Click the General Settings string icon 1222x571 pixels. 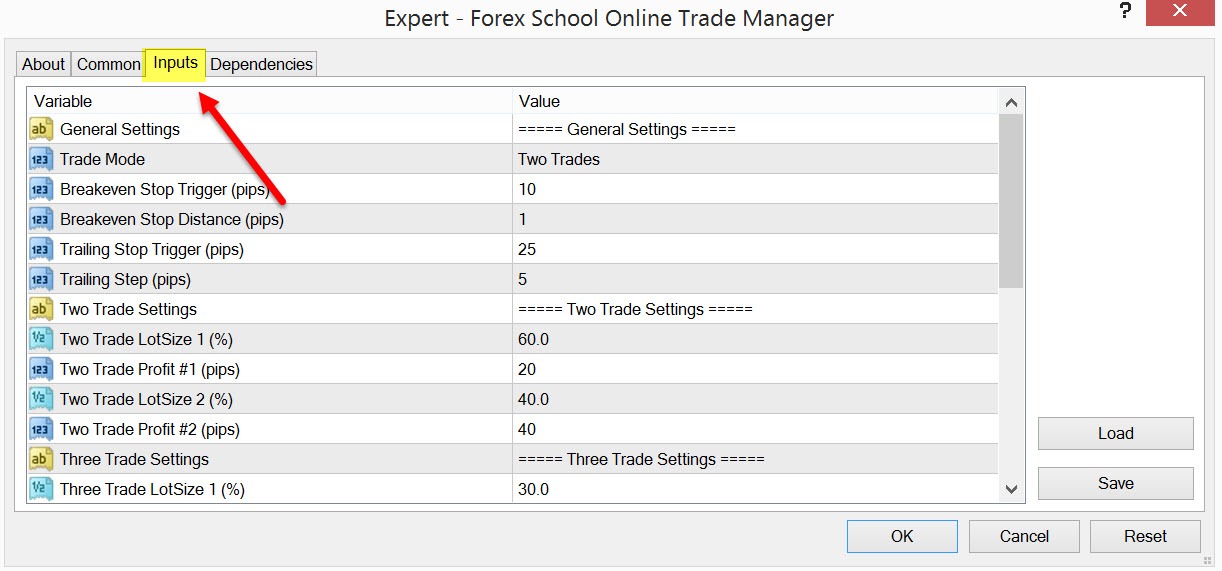41,129
